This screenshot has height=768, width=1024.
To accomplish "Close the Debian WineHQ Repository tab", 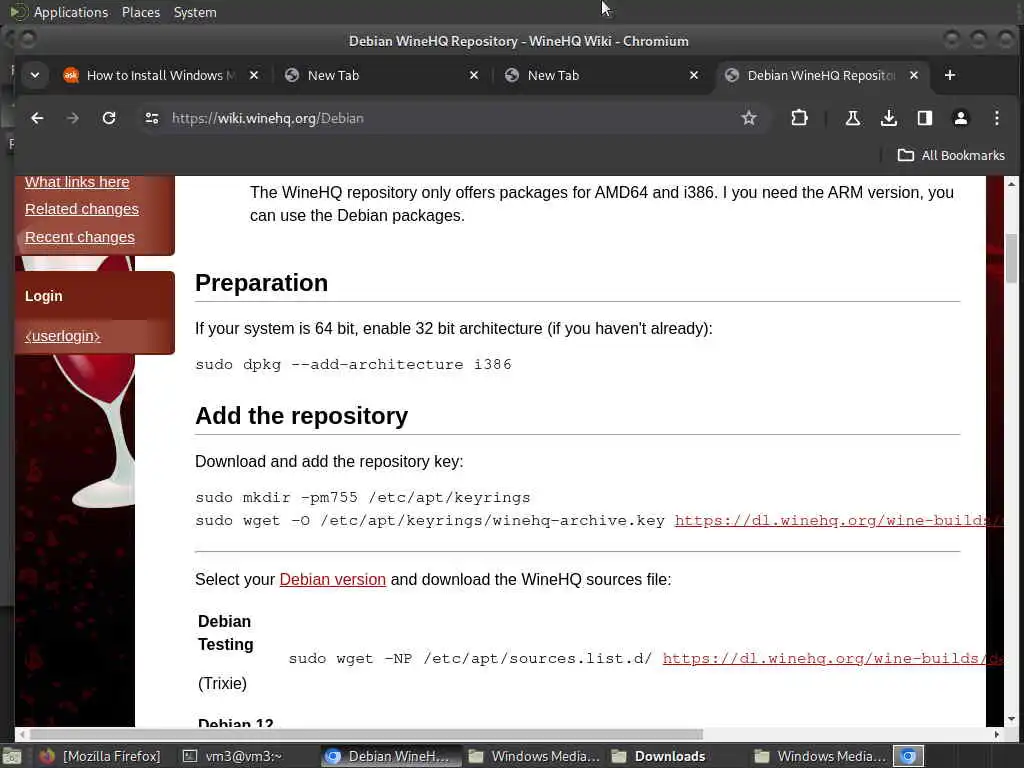I will 914,75.
